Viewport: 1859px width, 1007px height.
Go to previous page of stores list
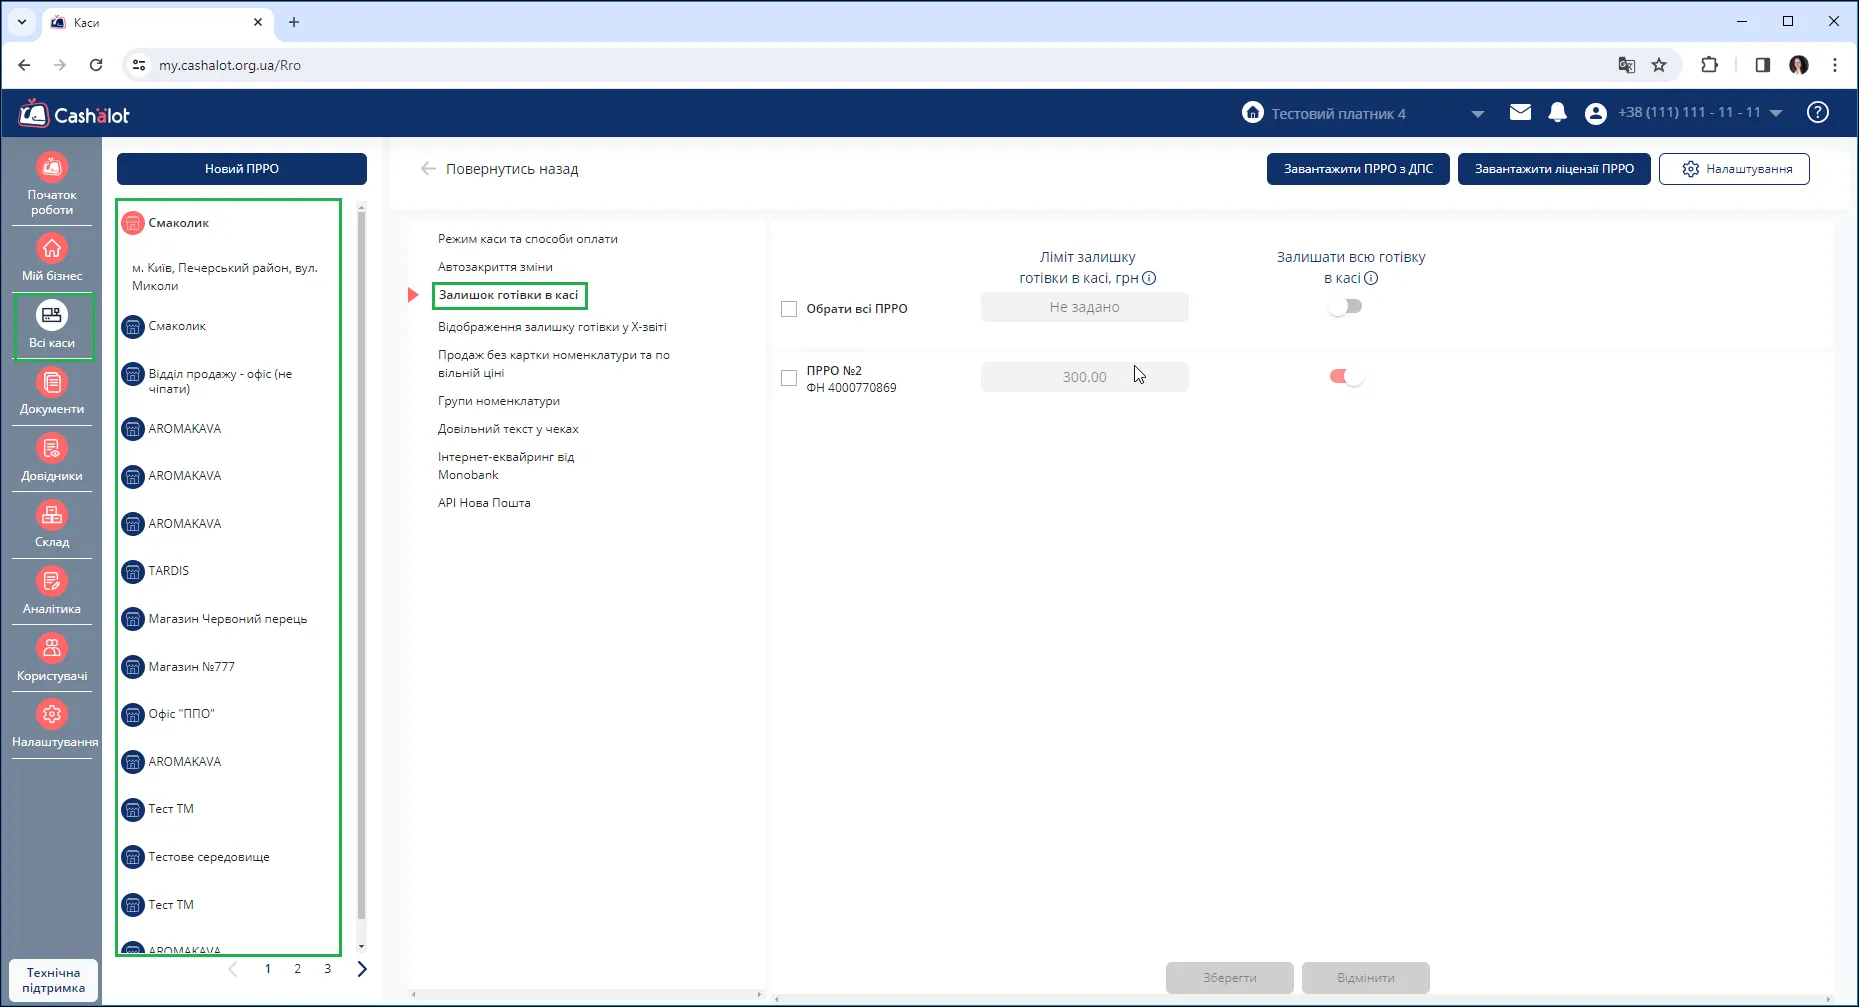pyautogui.click(x=233, y=969)
